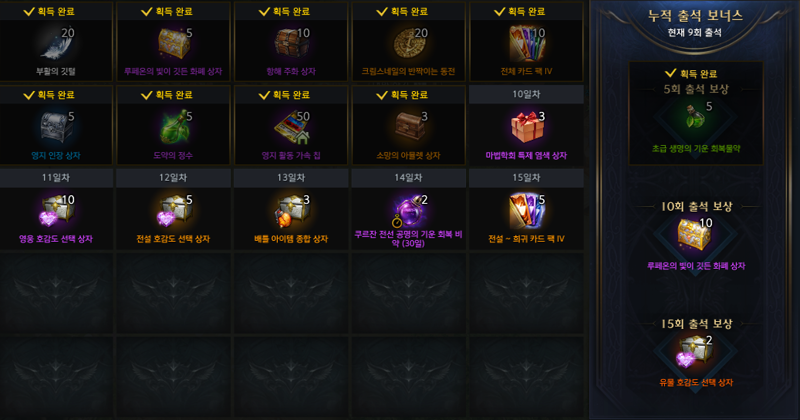This screenshot has height=420, width=800.
Task: Select the 항해 주화 상자 chest icon
Action: coord(292,43)
